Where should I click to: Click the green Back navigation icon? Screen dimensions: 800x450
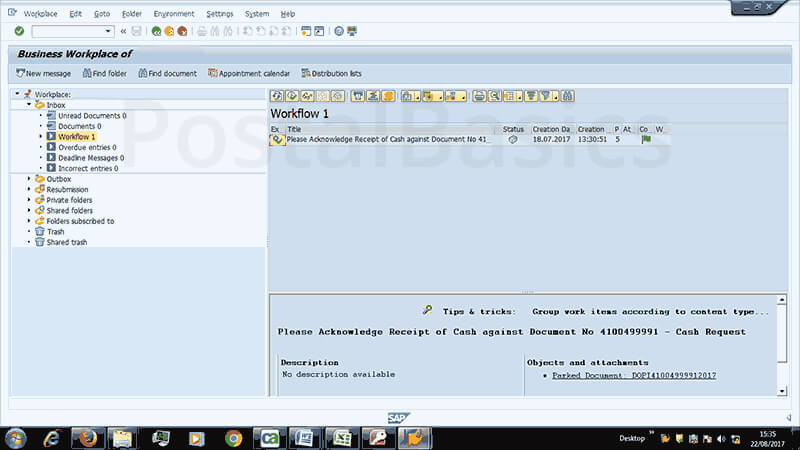(156, 31)
